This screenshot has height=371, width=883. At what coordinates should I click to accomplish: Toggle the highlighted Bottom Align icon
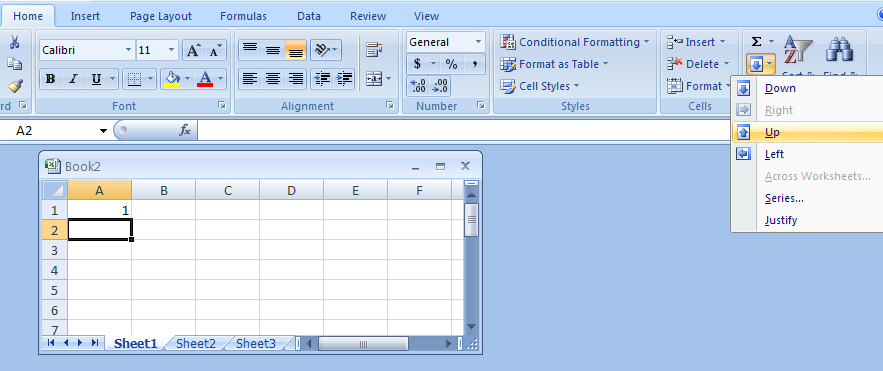(296, 50)
